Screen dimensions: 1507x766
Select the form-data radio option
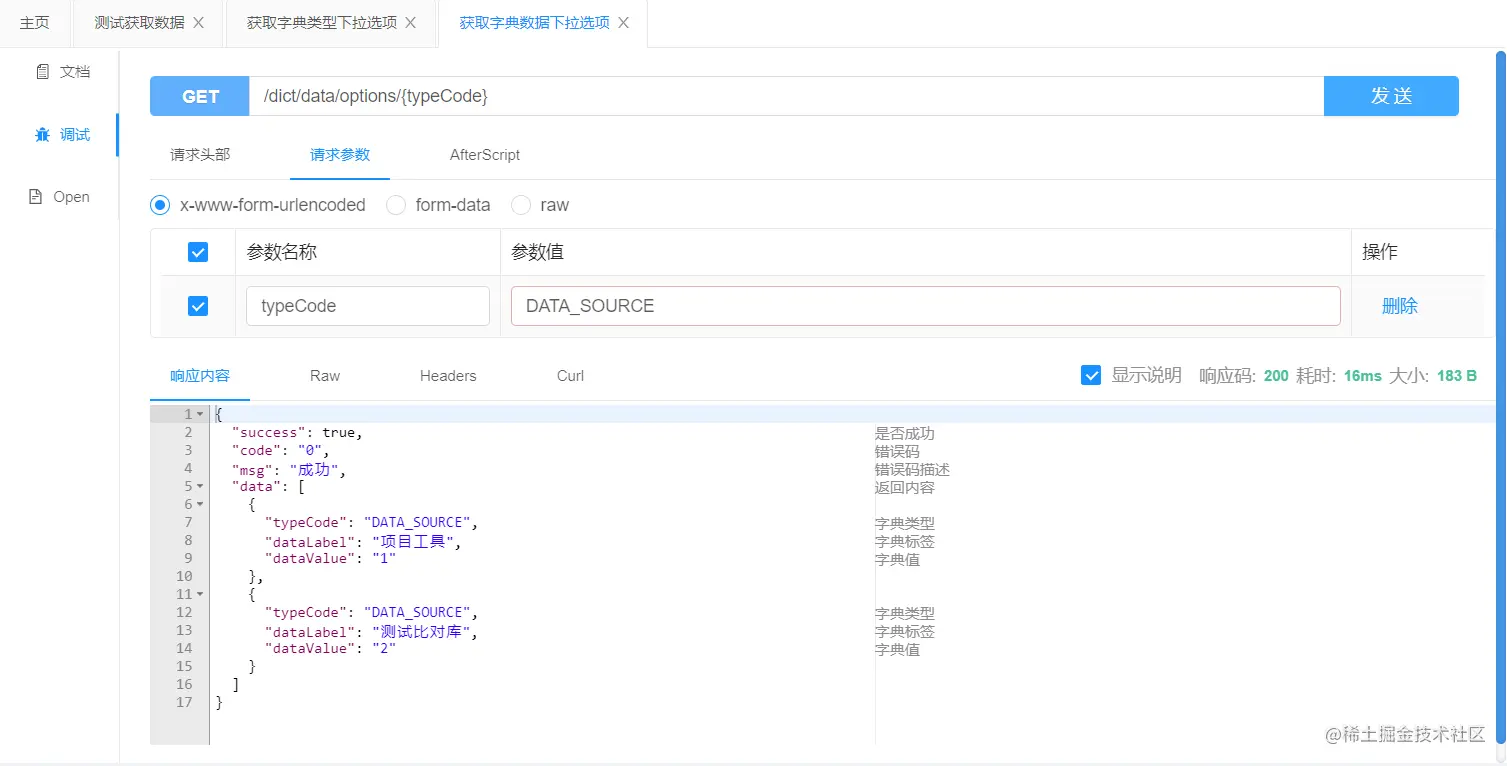click(396, 205)
